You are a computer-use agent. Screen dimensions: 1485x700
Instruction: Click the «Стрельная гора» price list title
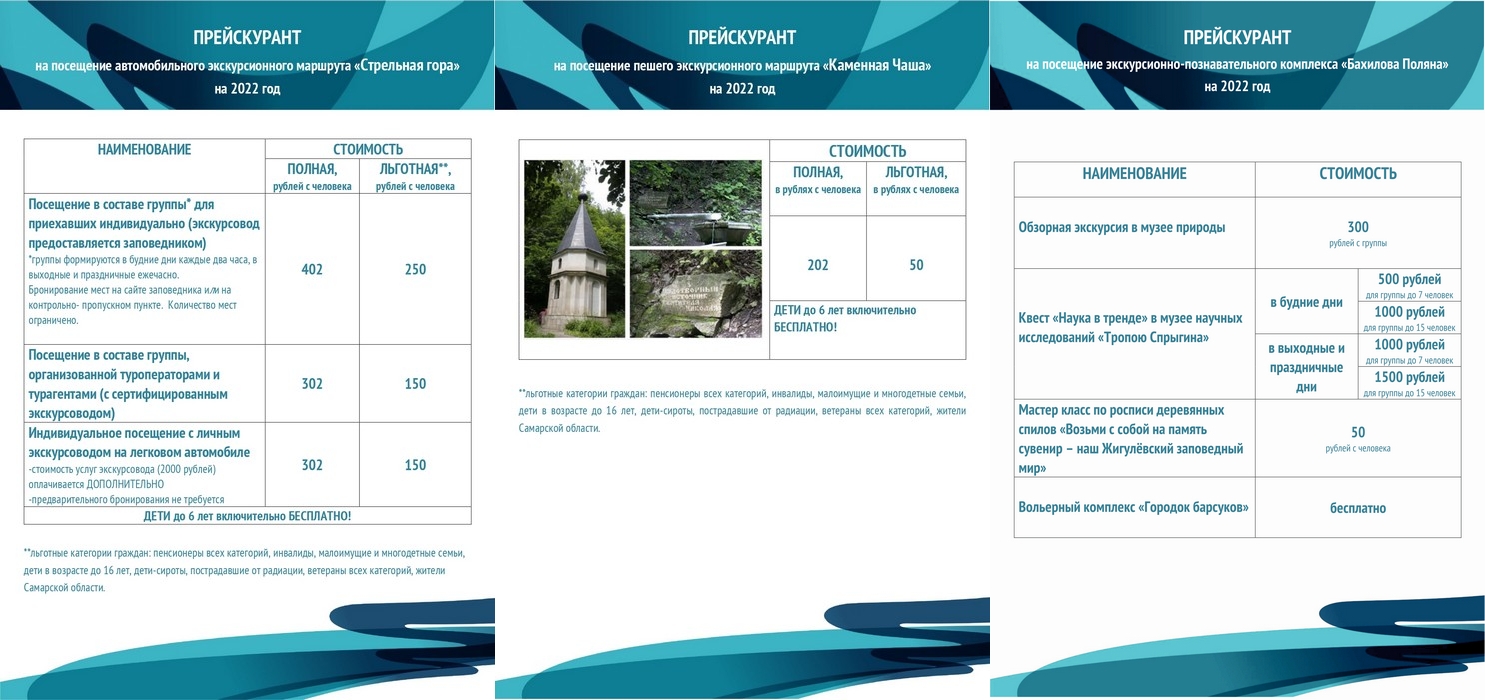point(247,66)
